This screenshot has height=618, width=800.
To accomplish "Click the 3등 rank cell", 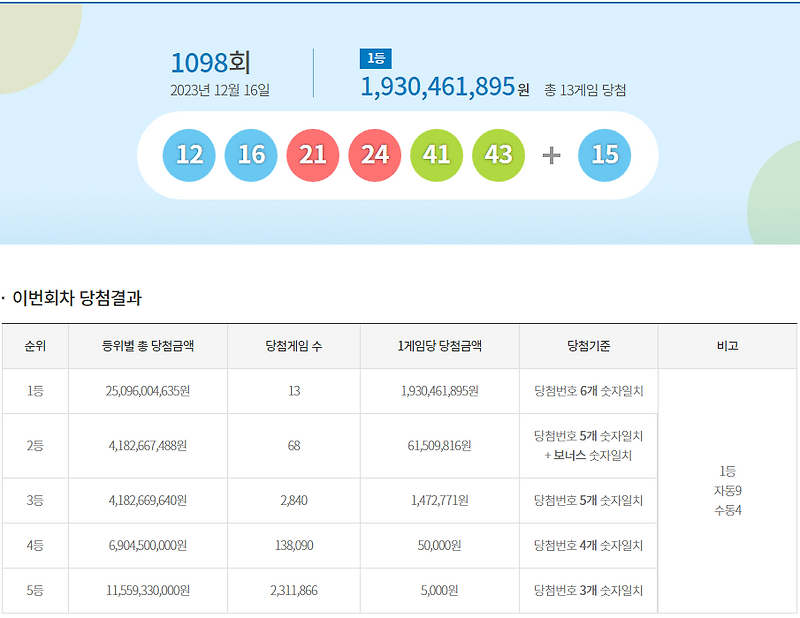I will coord(35,501).
